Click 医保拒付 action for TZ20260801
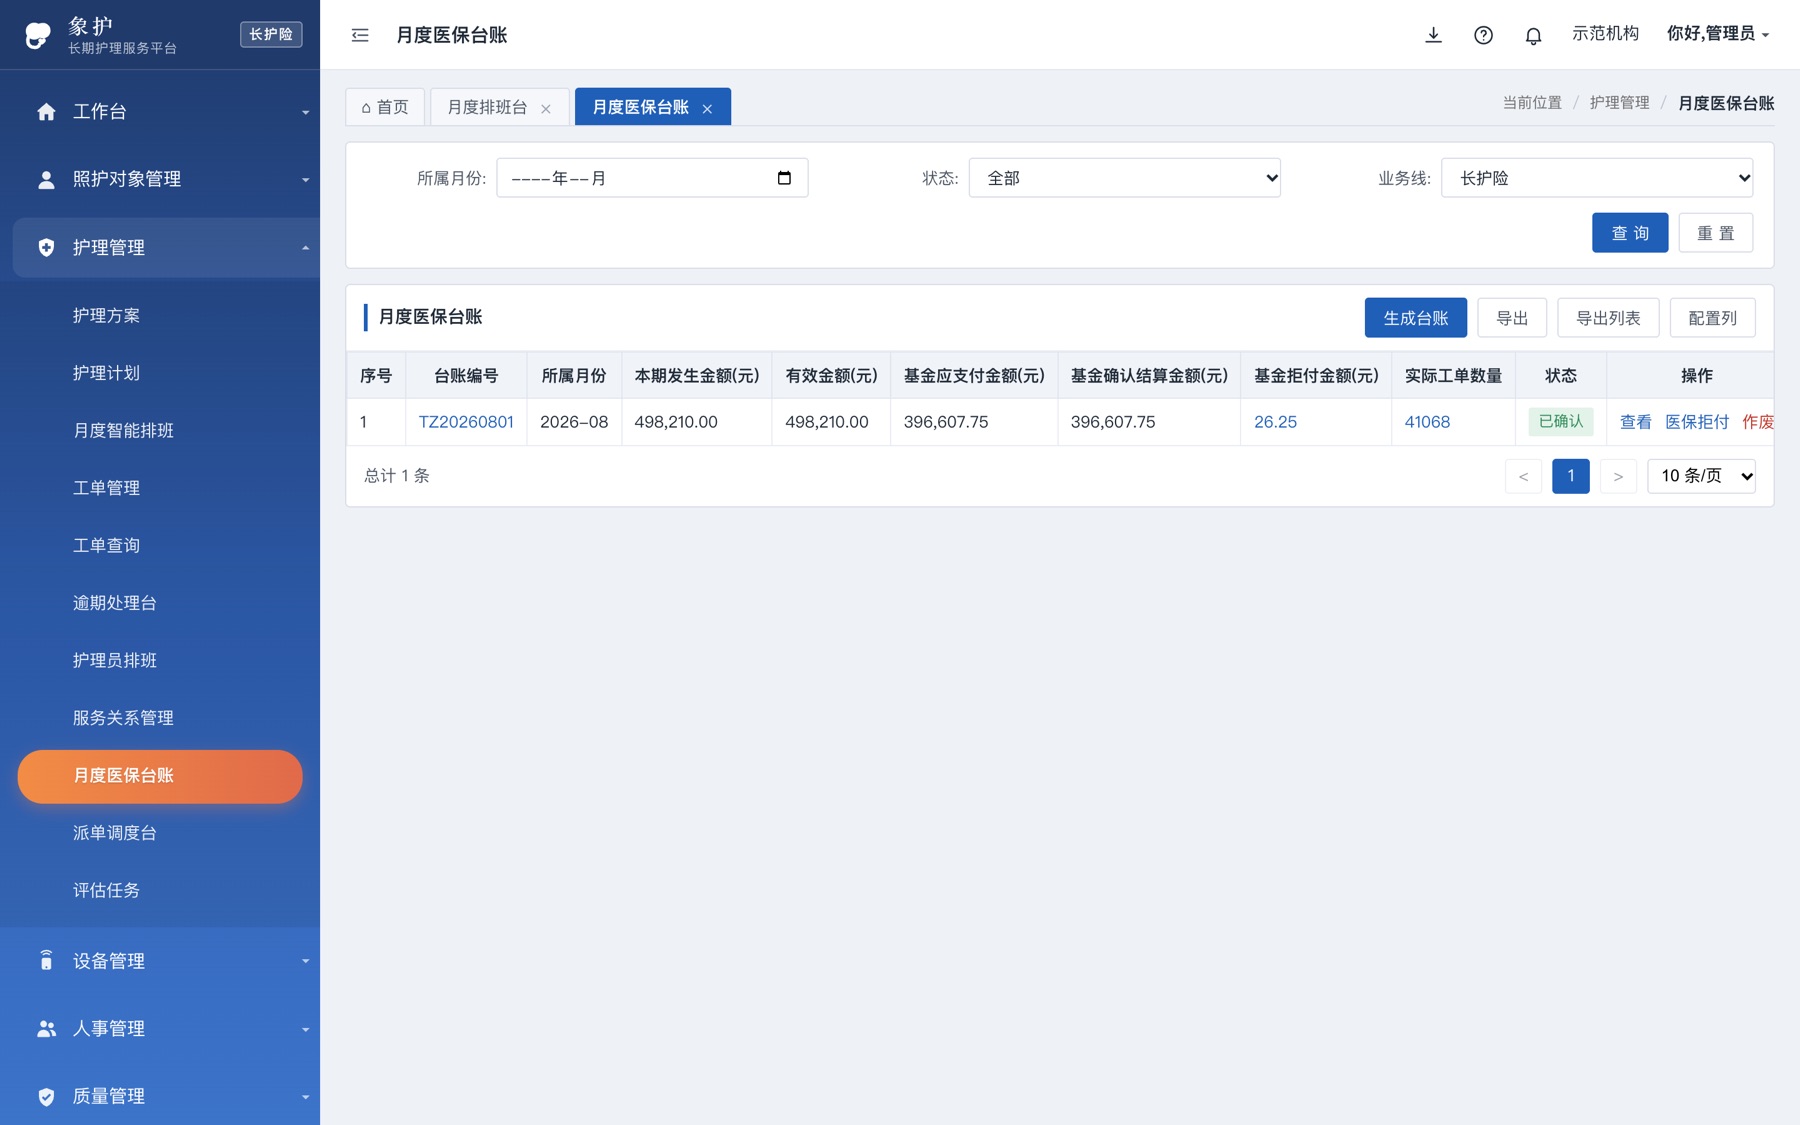This screenshot has width=1800, height=1125. coord(1697,422)
